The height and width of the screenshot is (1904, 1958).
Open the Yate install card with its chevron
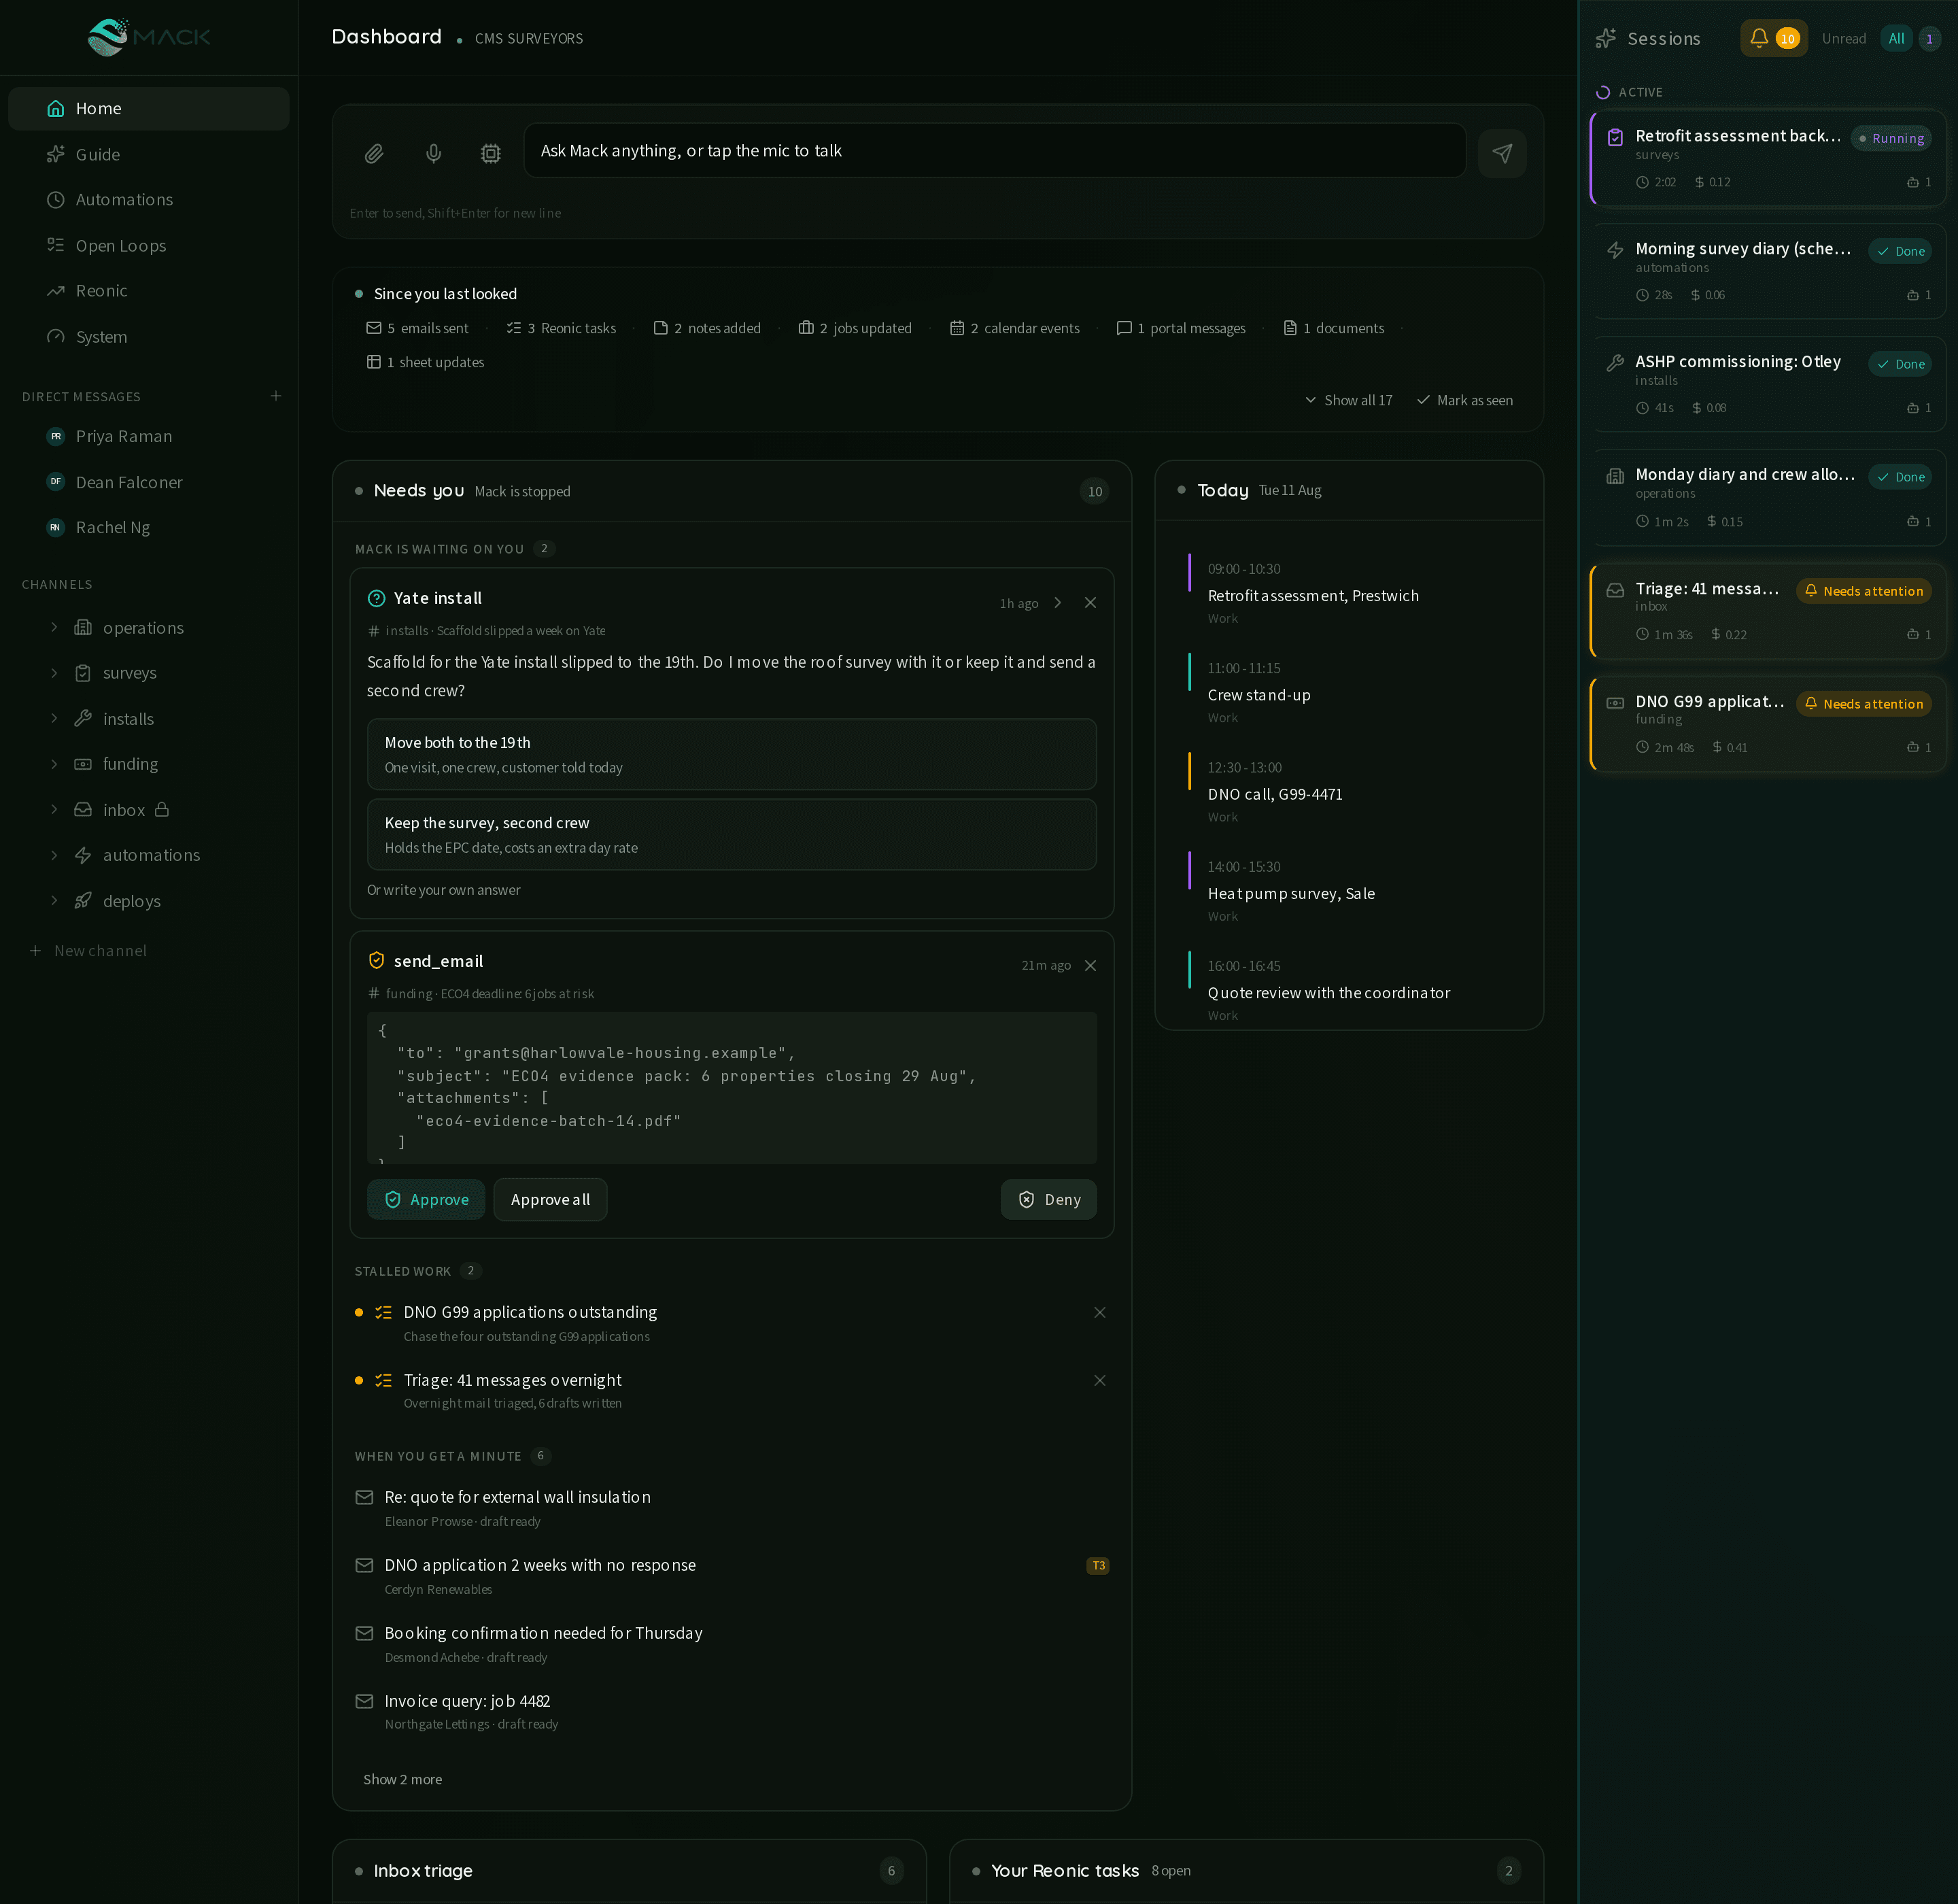(1057, 603)
